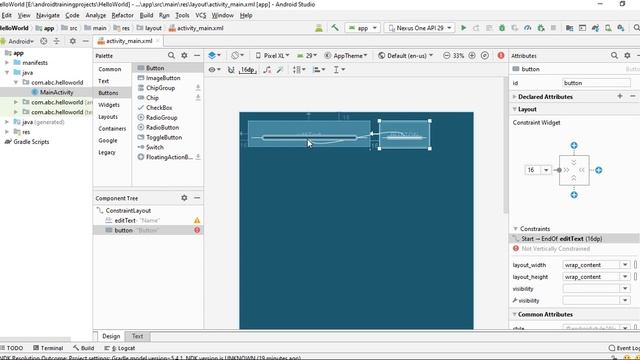
Task: Select editText in Component Tree
Action: pyautogui.click(x=125, y=220)
